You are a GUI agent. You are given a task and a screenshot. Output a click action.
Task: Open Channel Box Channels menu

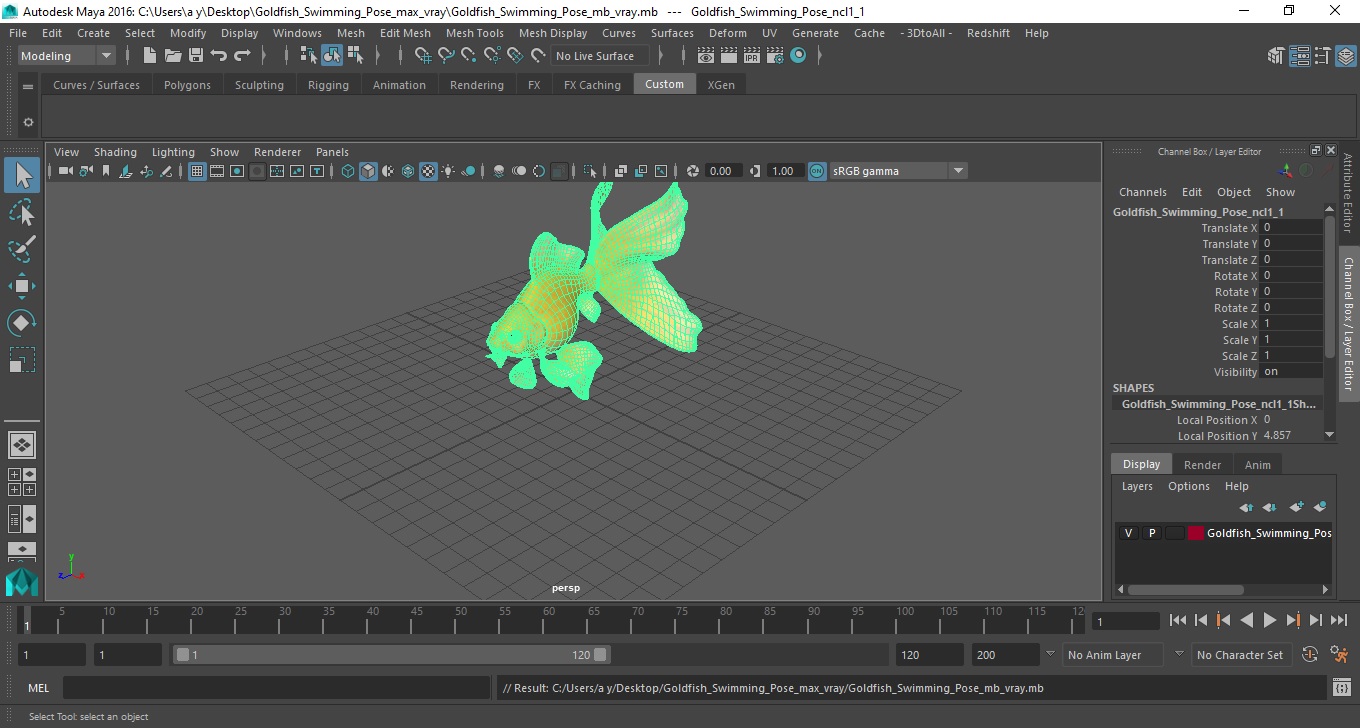[x=1142, y=192]
